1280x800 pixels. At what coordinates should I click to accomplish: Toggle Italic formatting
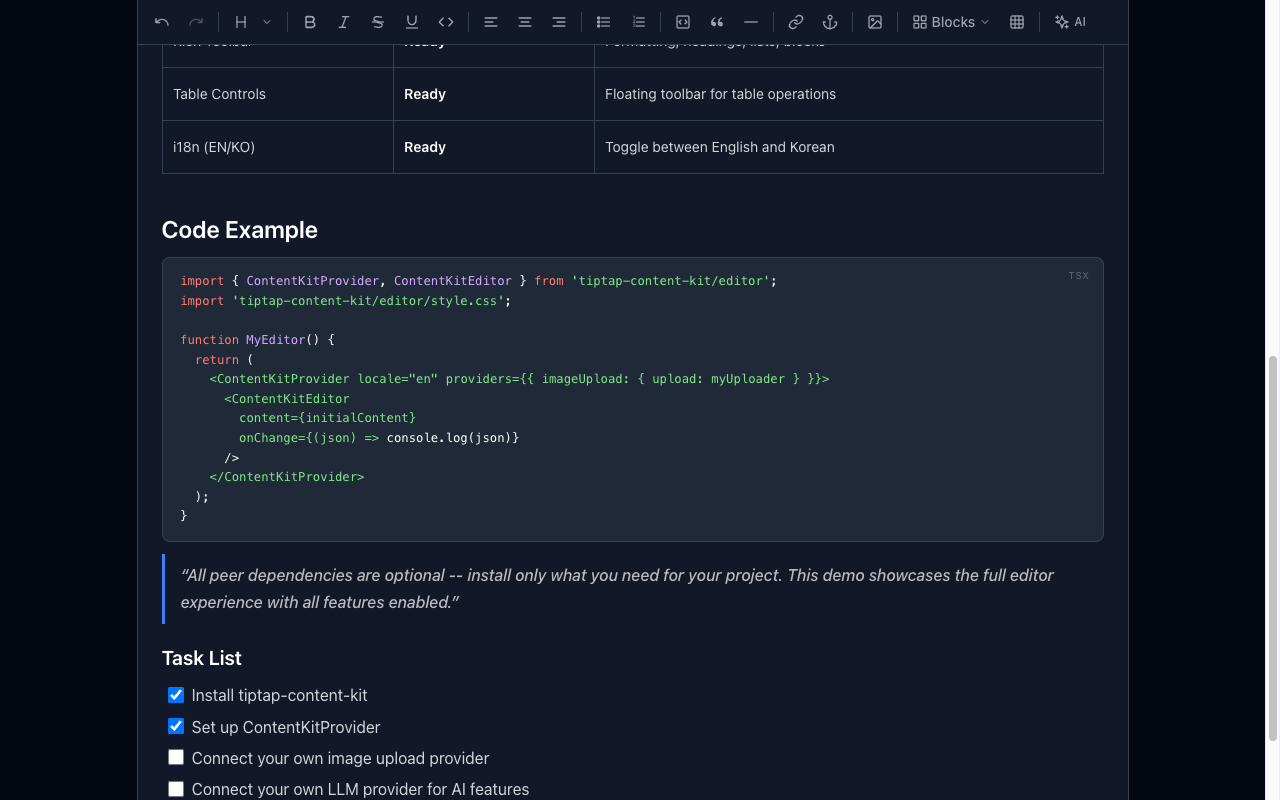pos(344,22)
